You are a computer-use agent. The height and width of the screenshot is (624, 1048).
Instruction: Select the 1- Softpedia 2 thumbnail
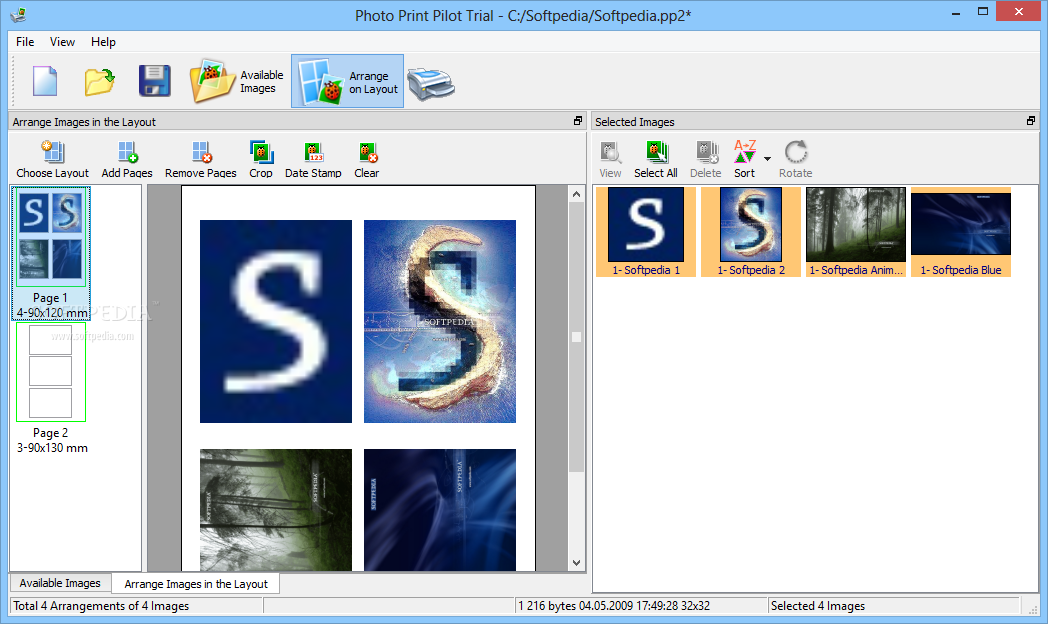coord(751,232)
